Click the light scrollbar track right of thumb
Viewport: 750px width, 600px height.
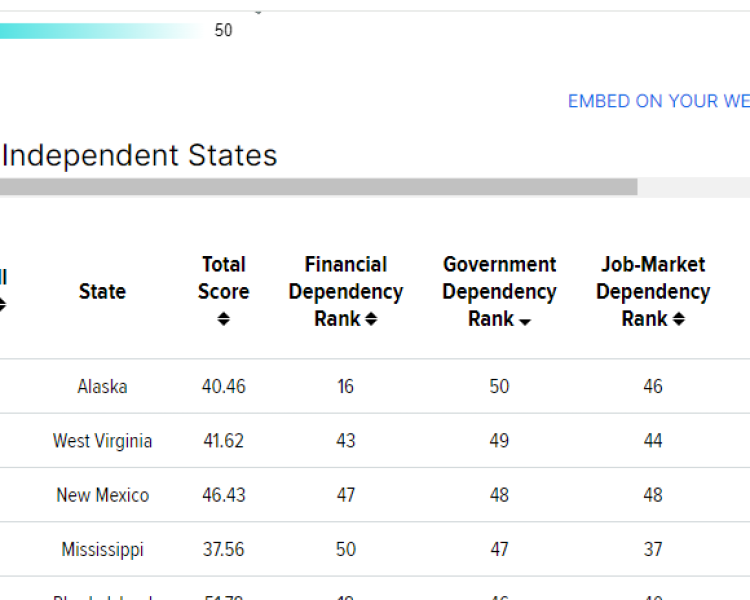click(x=693, y=187)
